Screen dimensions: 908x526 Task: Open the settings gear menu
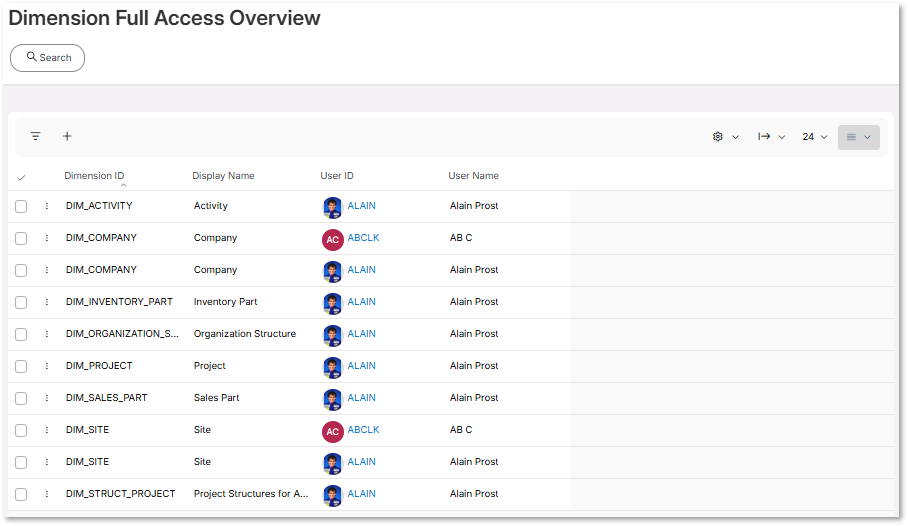coord(717,137)
